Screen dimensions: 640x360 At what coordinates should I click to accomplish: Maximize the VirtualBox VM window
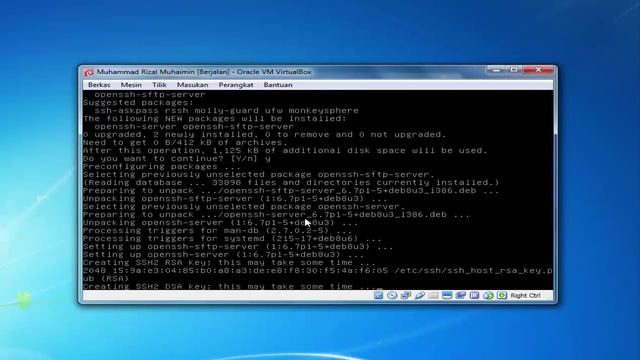[514, 70]
